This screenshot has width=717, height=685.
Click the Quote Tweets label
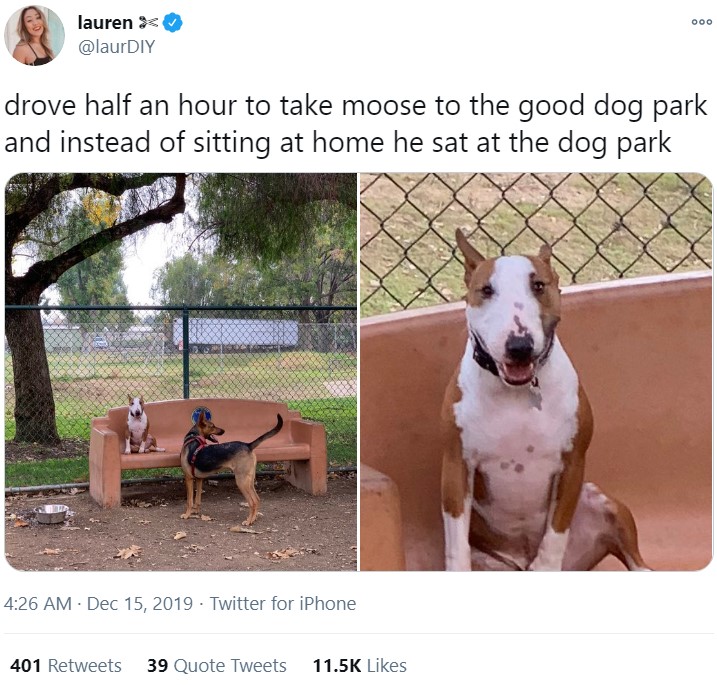coord(230,666)
